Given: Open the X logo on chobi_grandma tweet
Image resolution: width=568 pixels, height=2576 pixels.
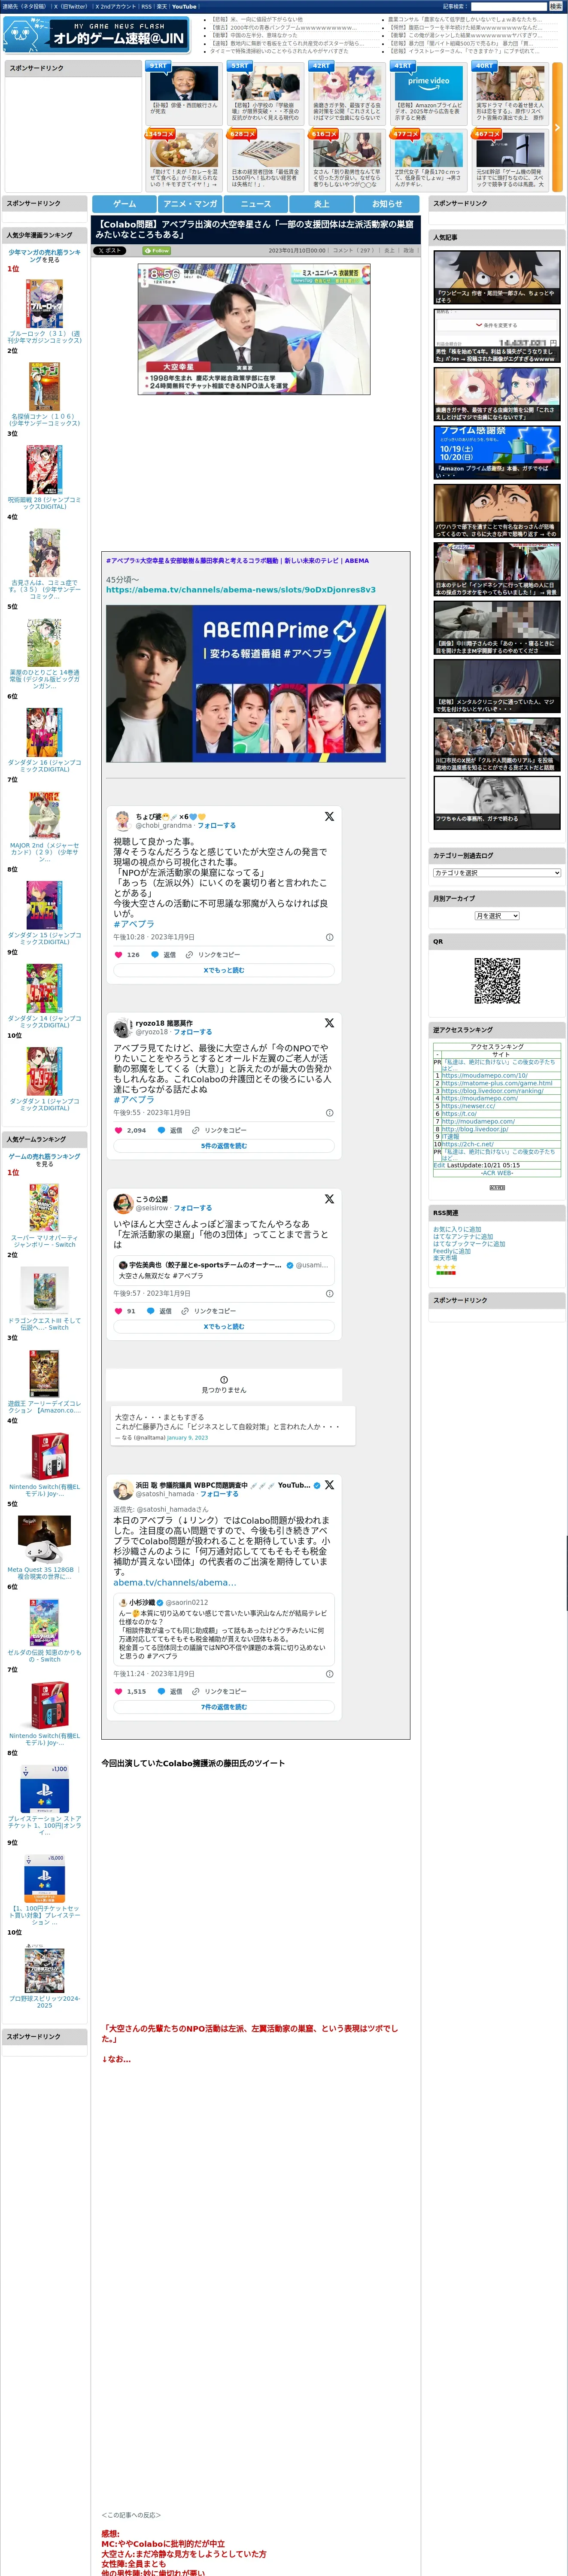Looking at the screenshot, I should (329, 817).
